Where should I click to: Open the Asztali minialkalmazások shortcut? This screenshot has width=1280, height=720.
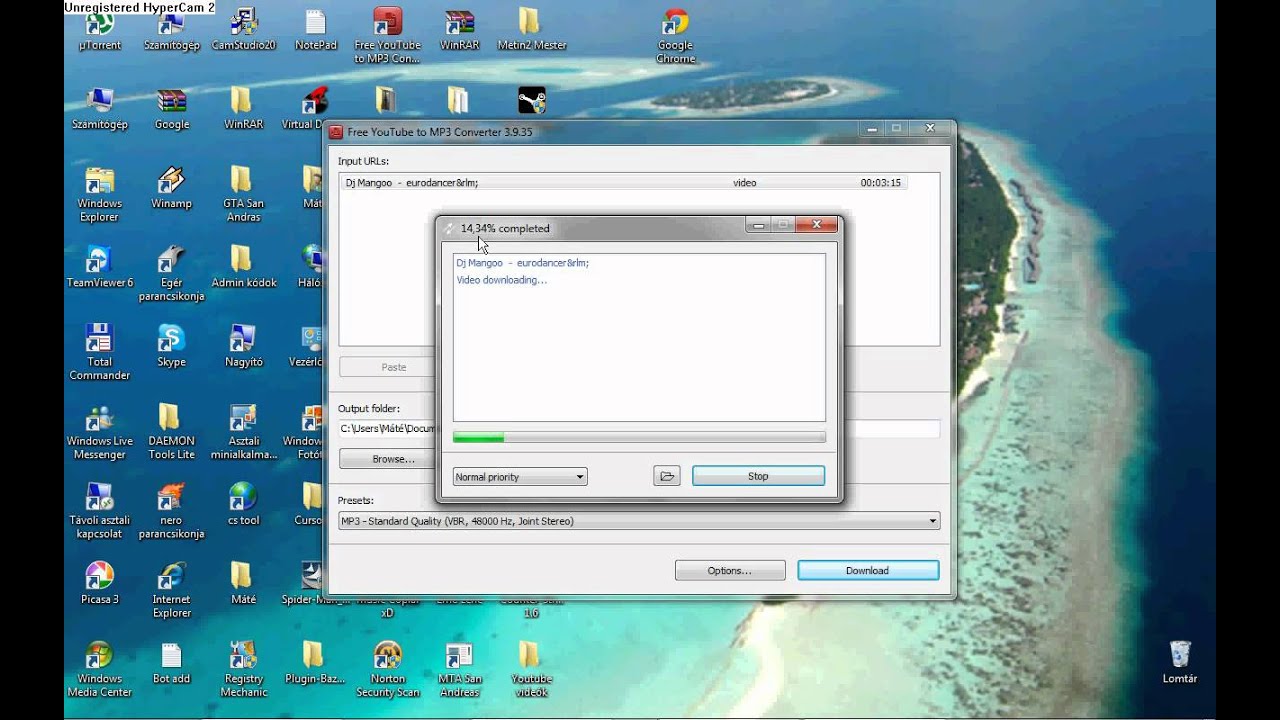[x=243, y=432]
